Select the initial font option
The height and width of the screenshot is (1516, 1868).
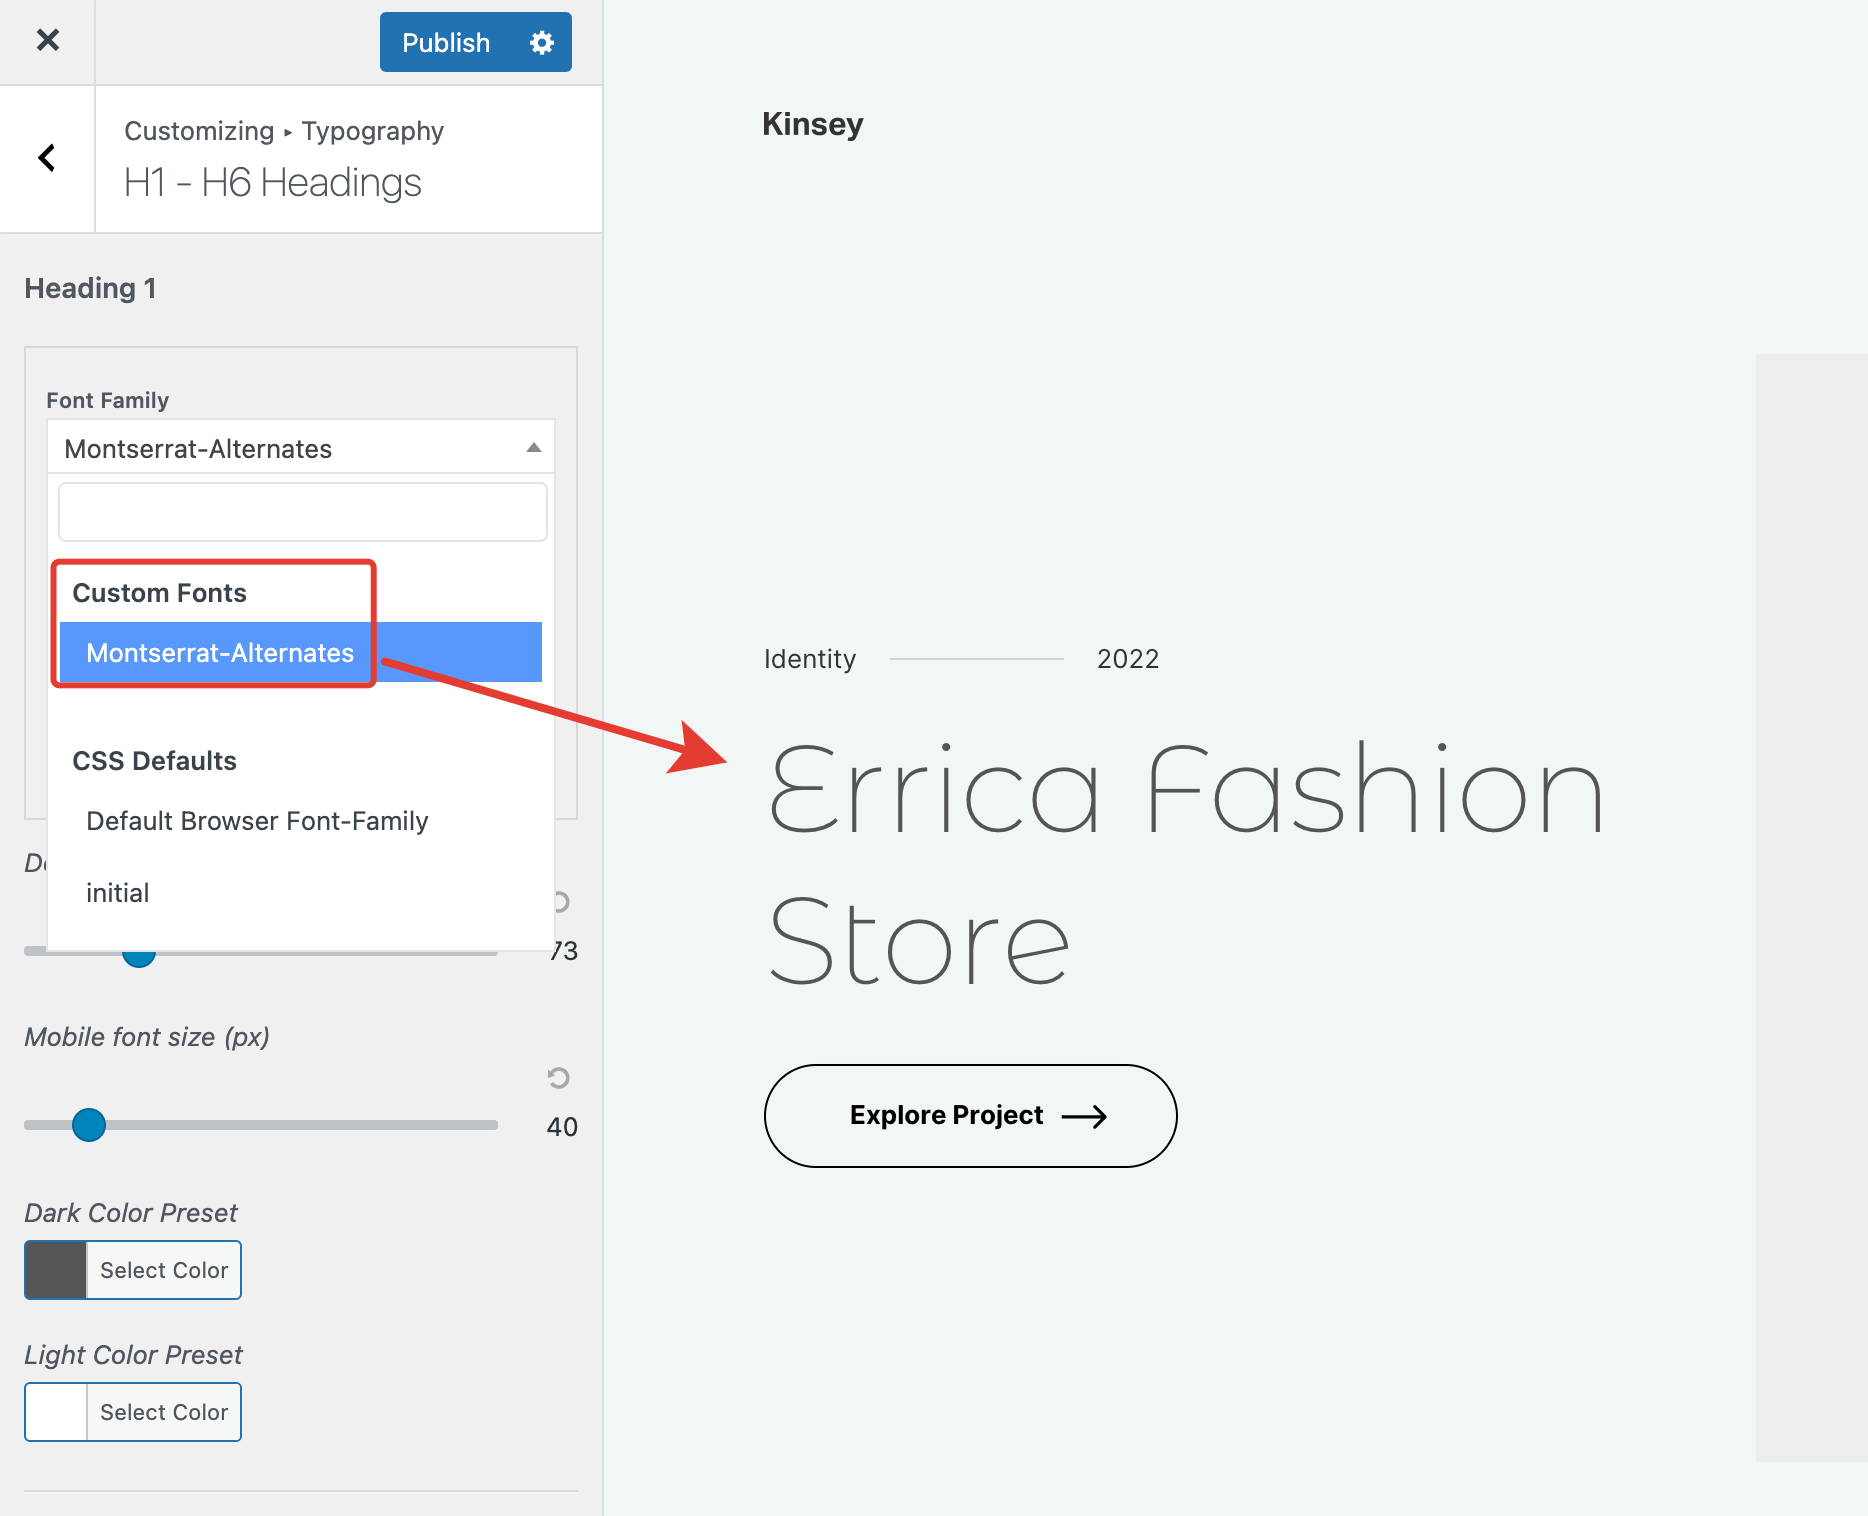(x=118, y=893)
